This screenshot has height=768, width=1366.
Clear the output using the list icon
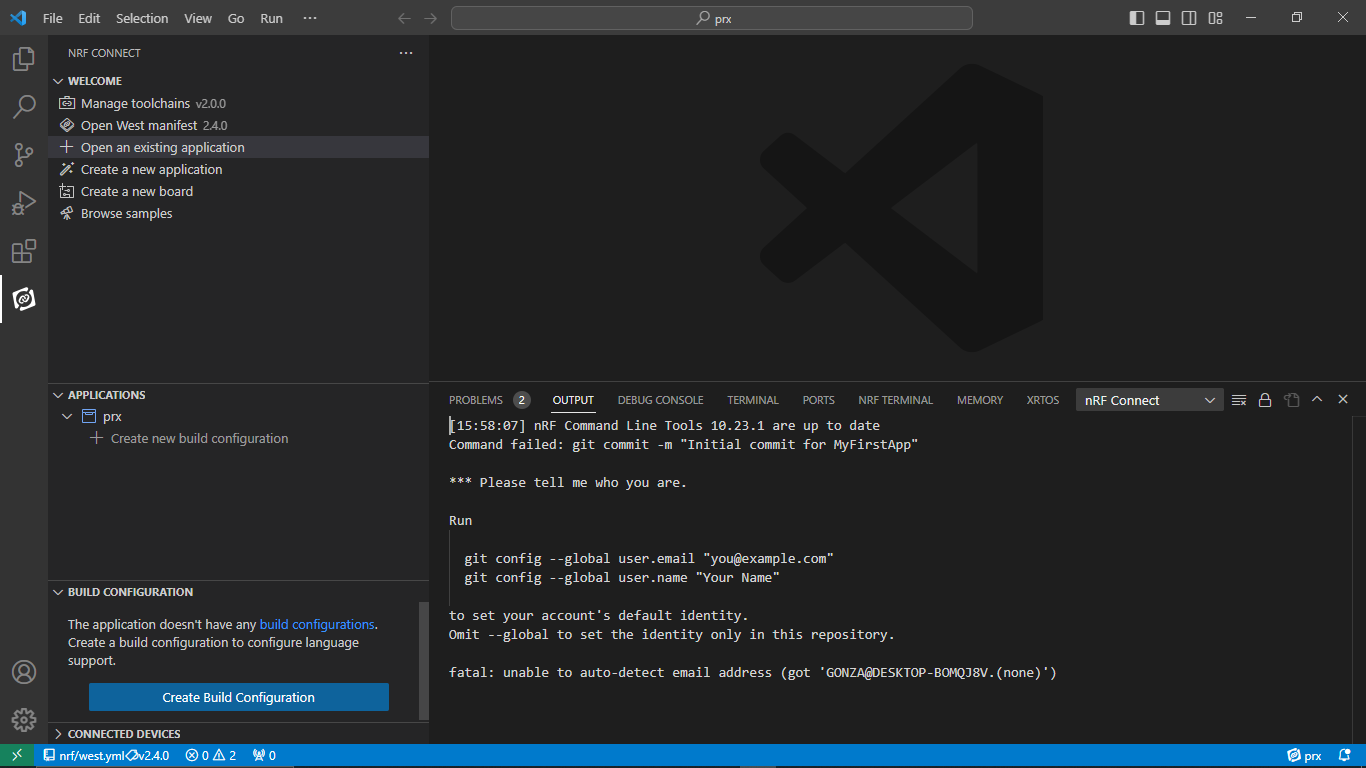(x=1239, y=400)
